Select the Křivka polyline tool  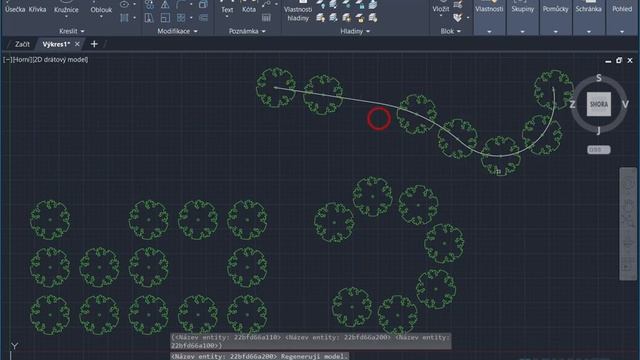[37, 9]
